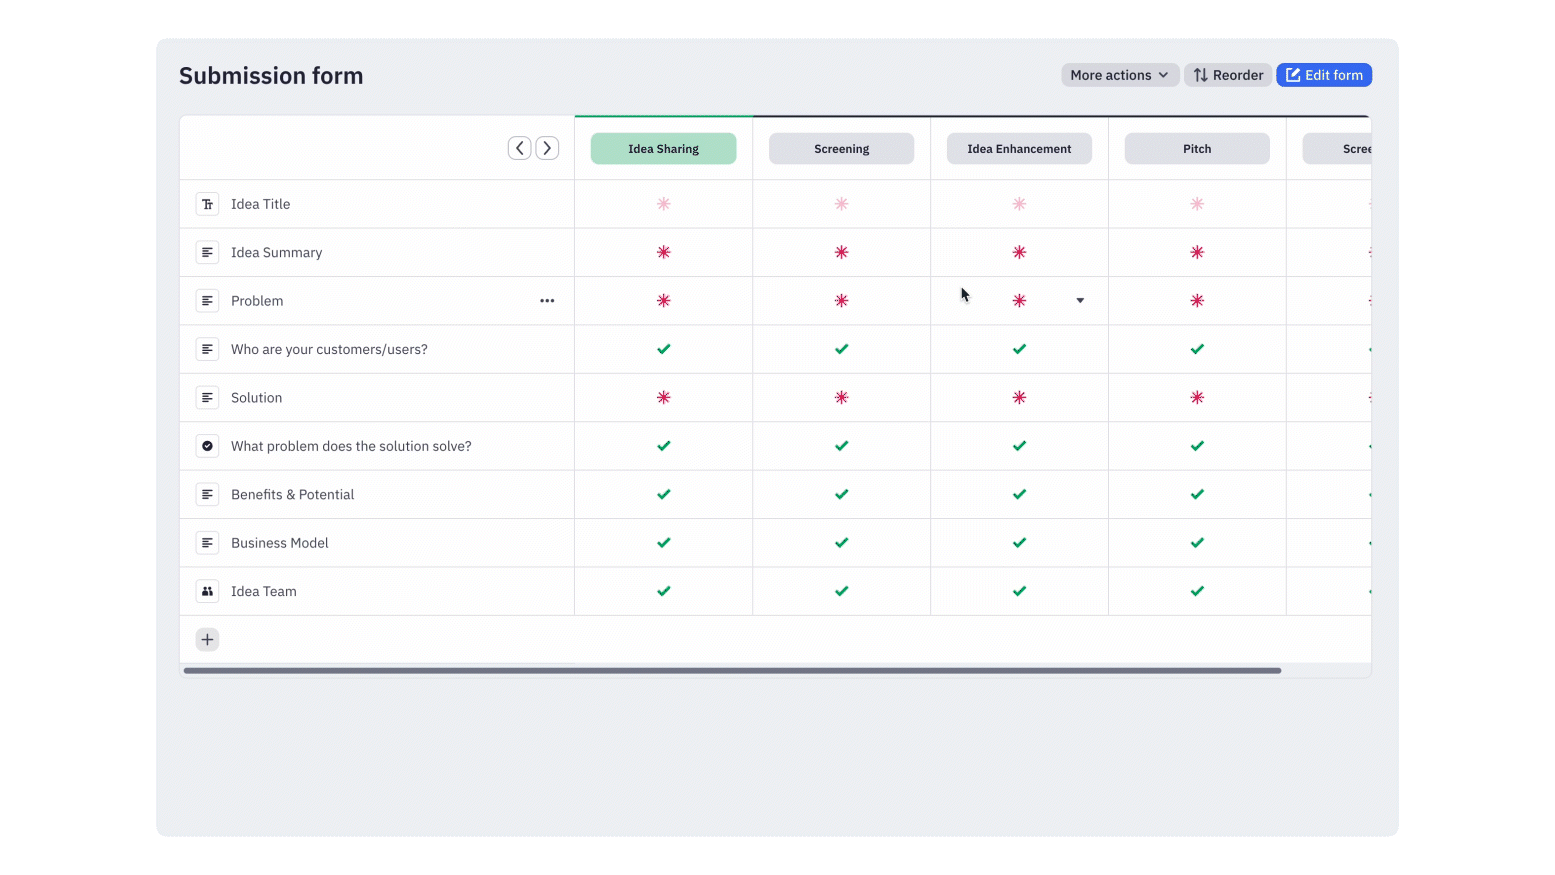Screen dimensions: 1555x875
Task: Click the text field icon beside Idea Title
Action: pos(207,203)
